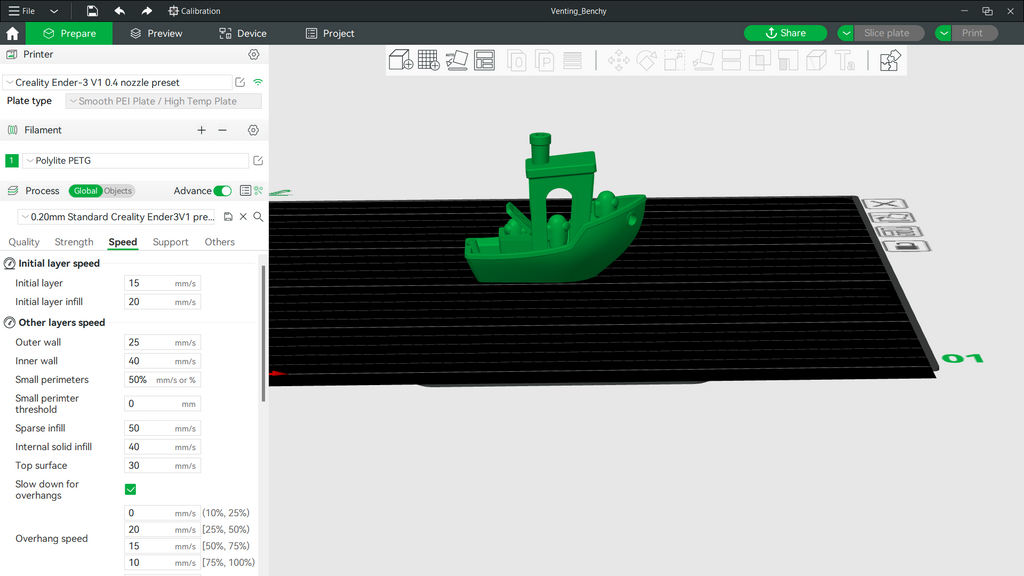Click the compare presets icon beside Advance
This screenshot has height=576, width=1024.
259,191
